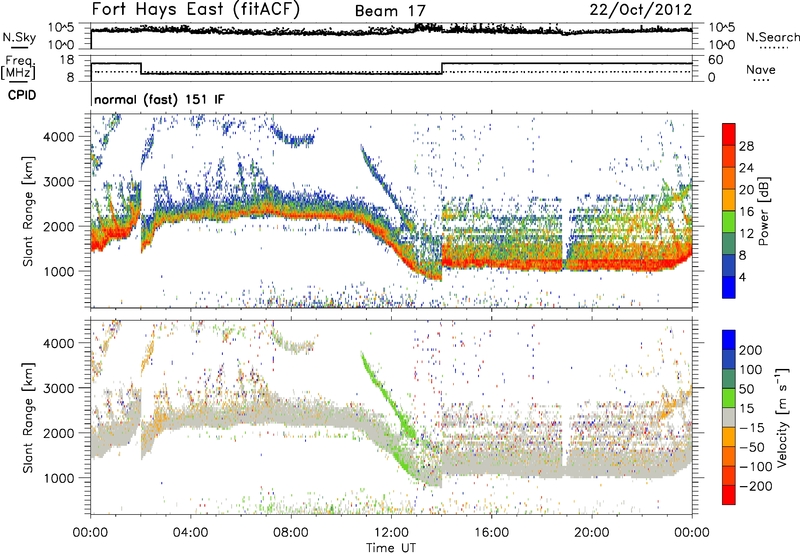Click the 'Beam 17' label
Image resolution: width=800 pixels, height=554 pixels.
pyautogui.click(x=390, y=11)
